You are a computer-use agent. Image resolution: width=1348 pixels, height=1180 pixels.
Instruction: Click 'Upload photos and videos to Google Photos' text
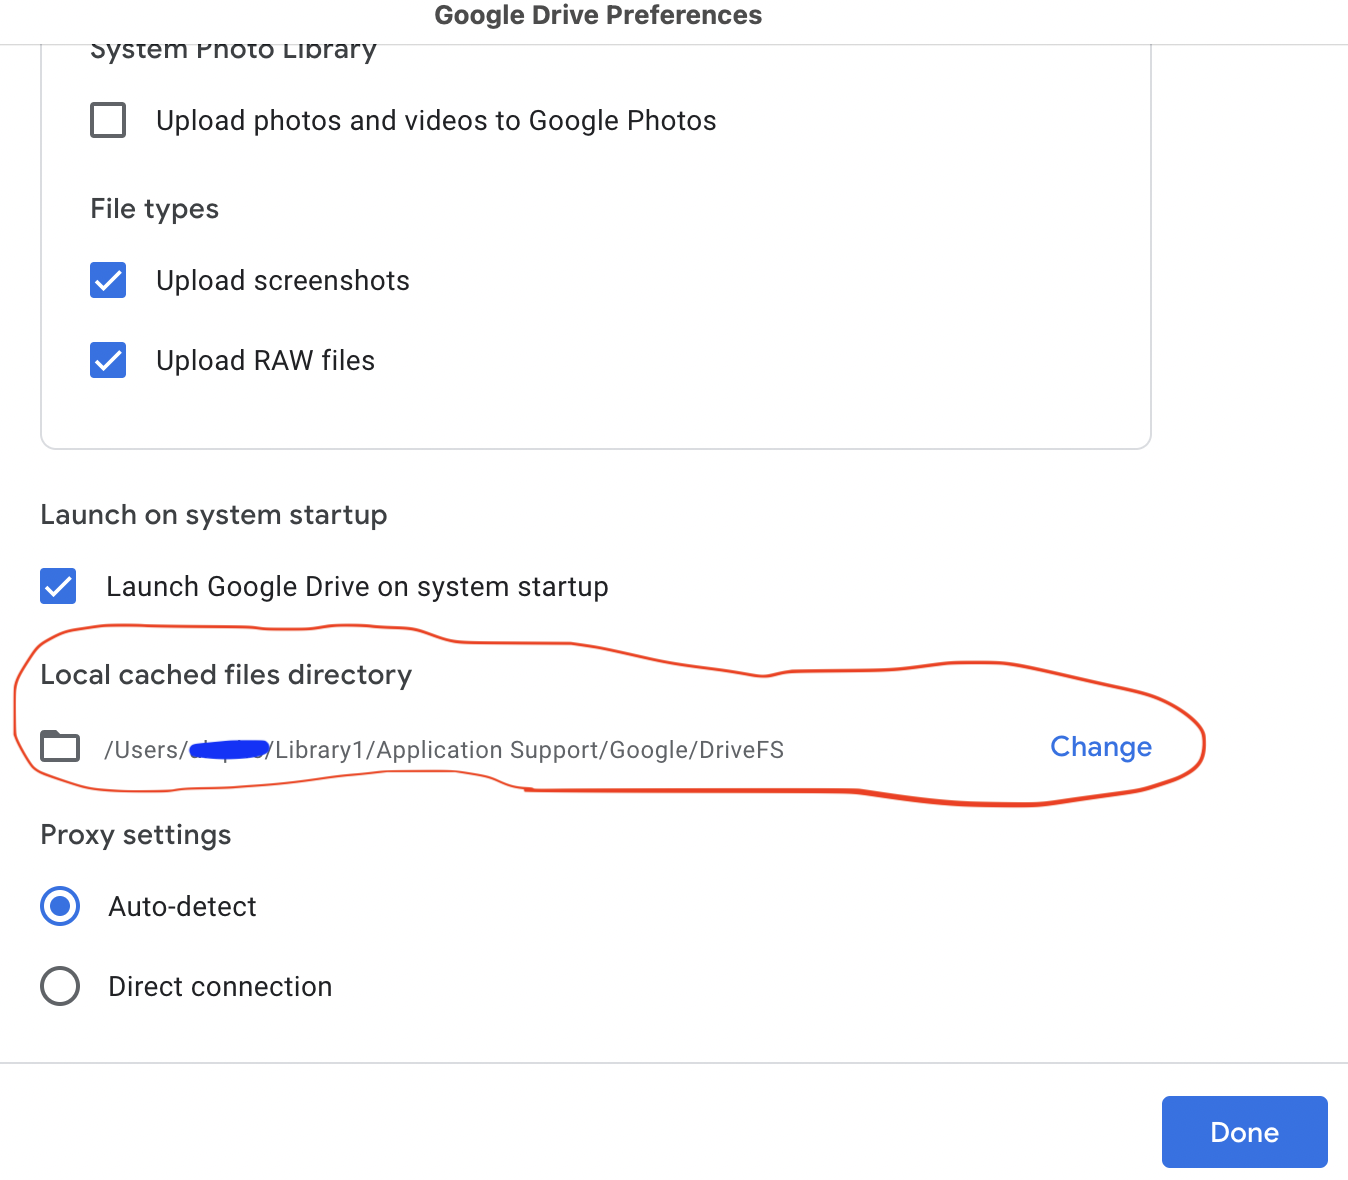[x=436, y=121]
